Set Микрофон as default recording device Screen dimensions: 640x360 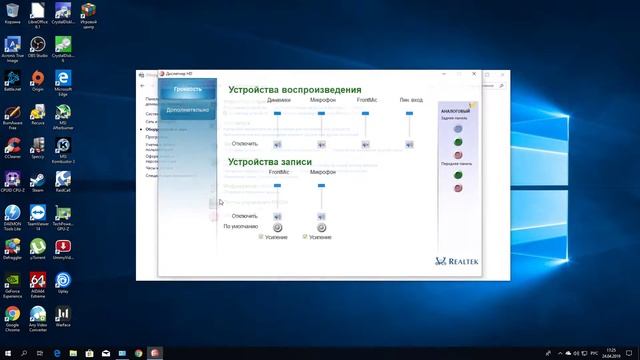pos(322,227)
